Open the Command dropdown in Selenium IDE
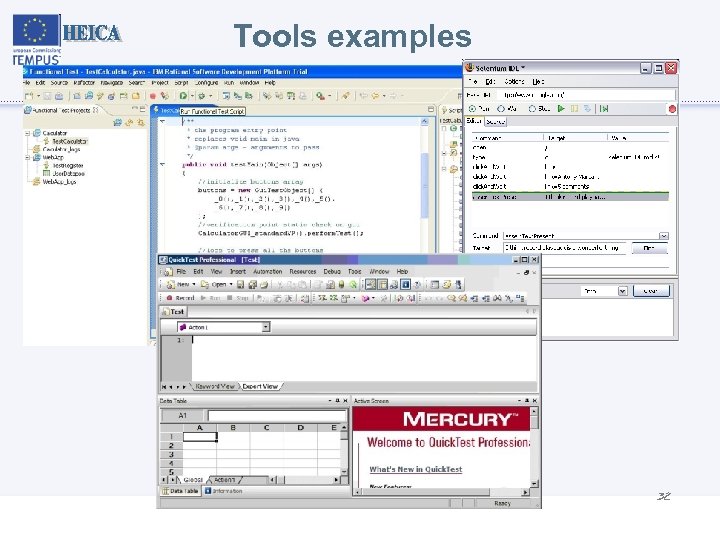 tap(664, 236)
